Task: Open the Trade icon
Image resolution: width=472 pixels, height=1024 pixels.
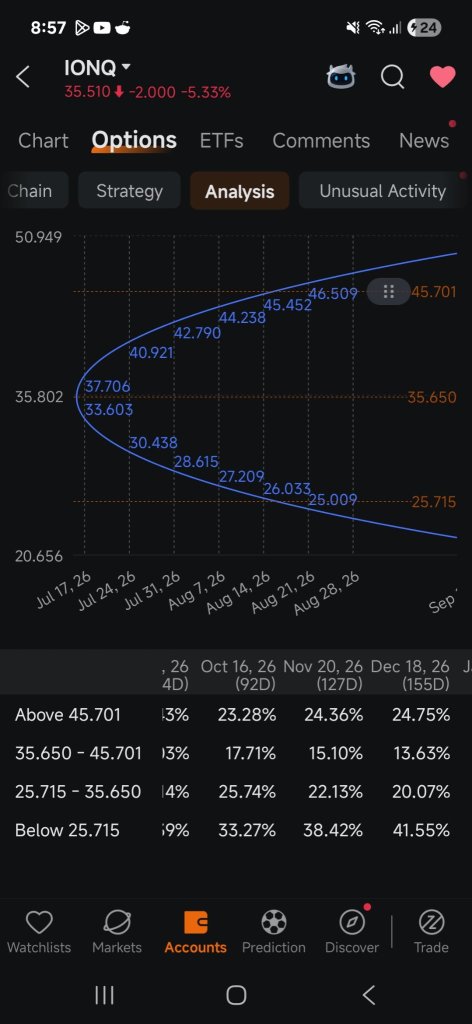Action: point(431,923)
